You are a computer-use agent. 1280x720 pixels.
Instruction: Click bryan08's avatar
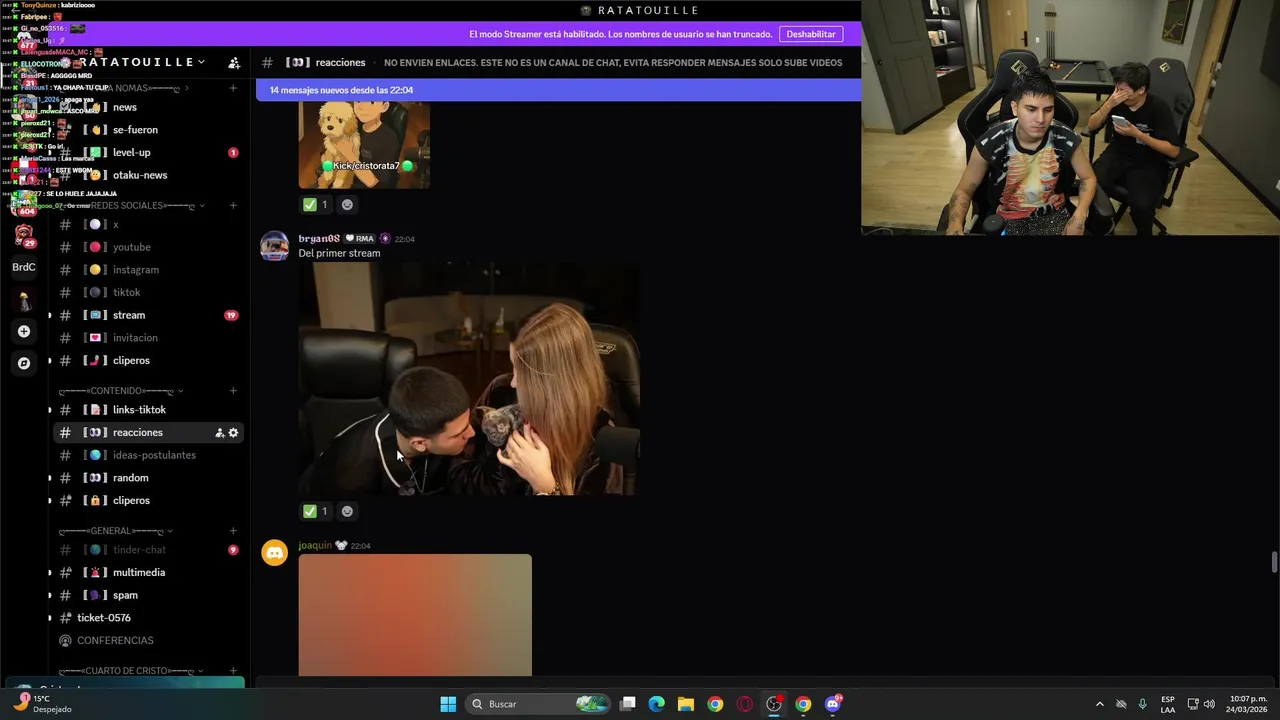tap(274, 246)
